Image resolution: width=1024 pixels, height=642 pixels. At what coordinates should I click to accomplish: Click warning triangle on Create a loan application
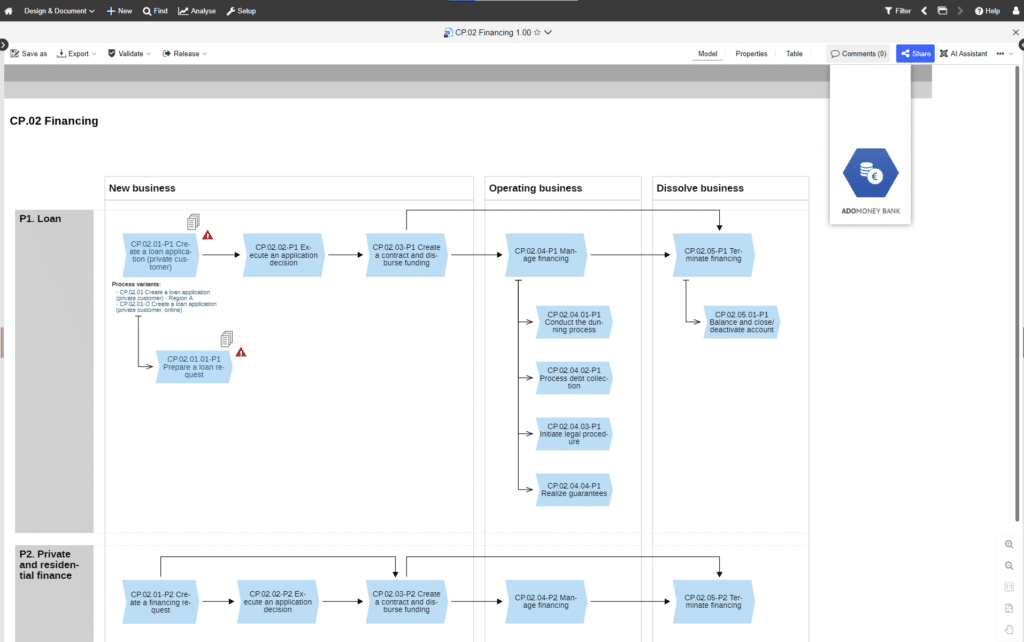tap(208, 235)
